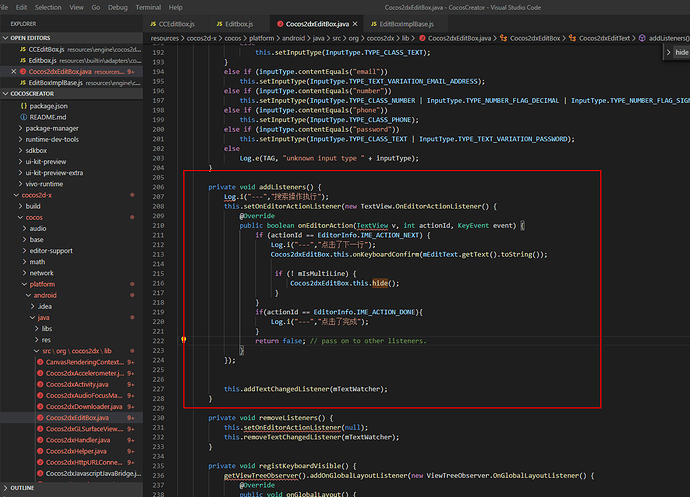Open the Terminal menu
Screen dimensions: 690x497
(148, 7)
